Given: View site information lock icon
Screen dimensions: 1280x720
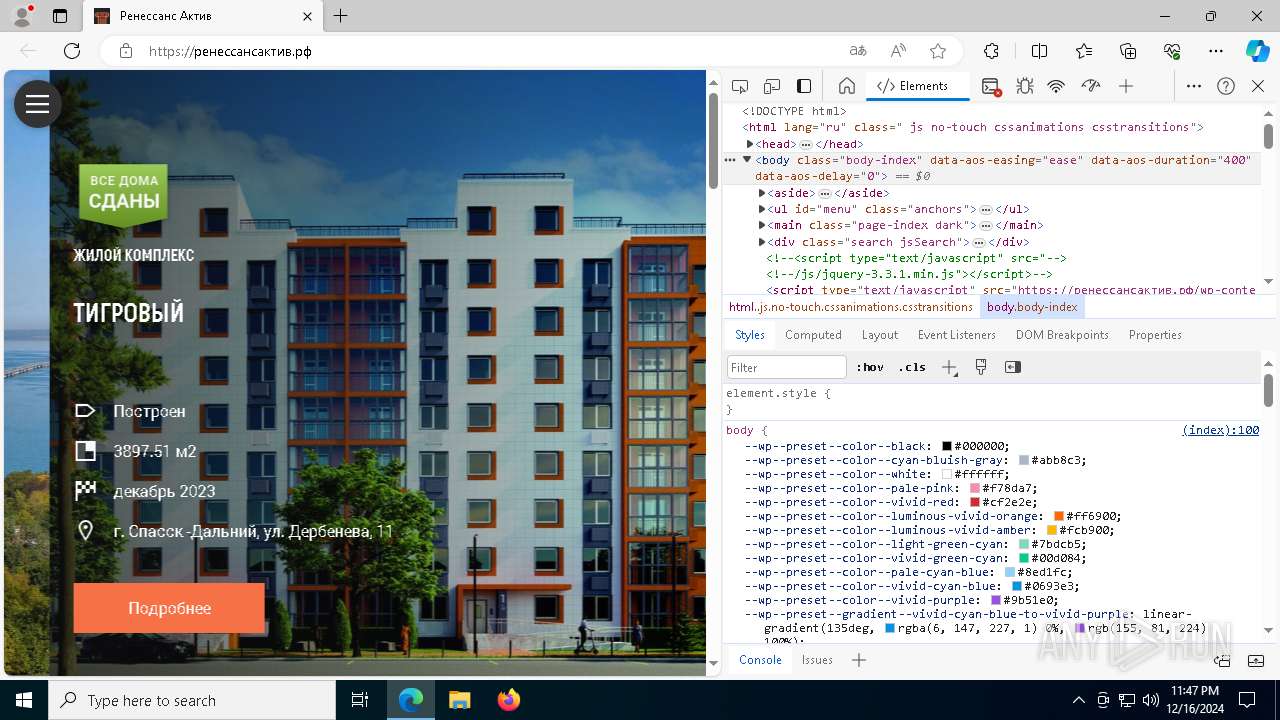Looking at the screenshot, I should pos(126,51).
